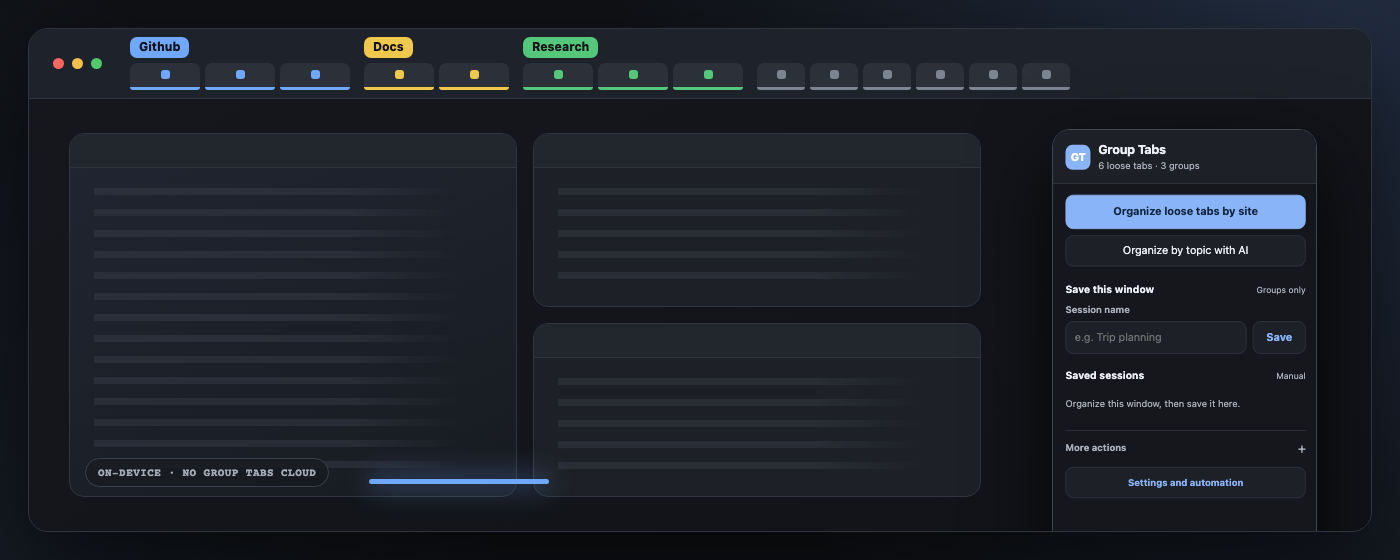
Task: Select the fourth loose gray tab
Action: pyautogui.click(x=940, y=76)
